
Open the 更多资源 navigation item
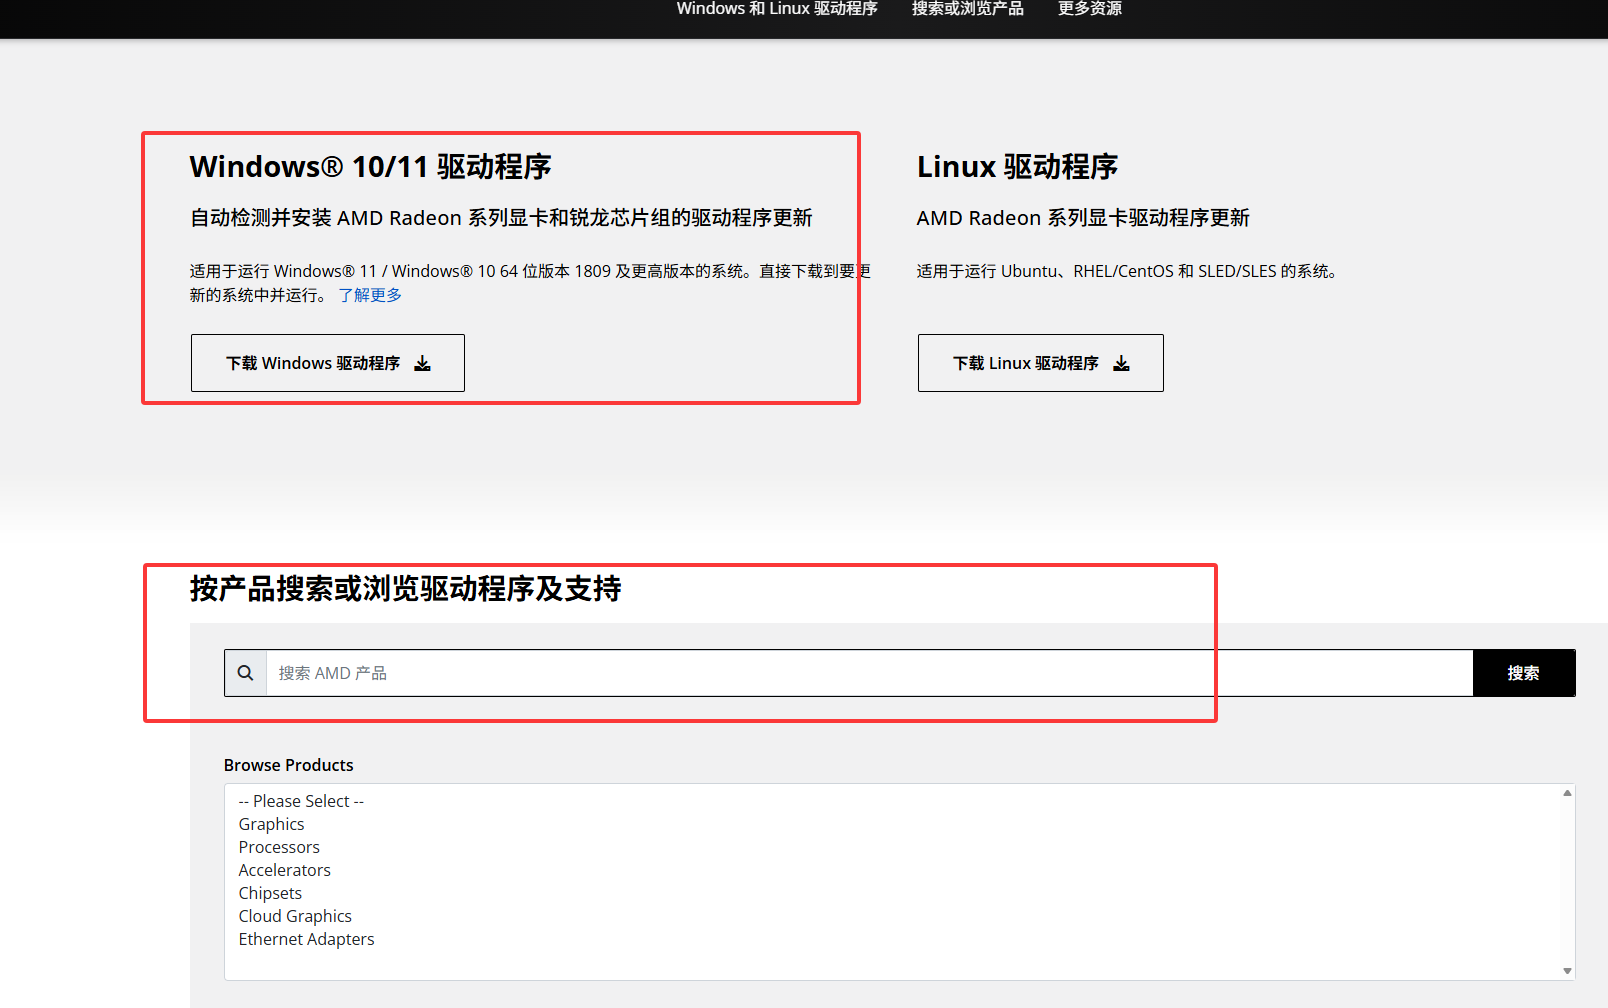(1089, 9)
